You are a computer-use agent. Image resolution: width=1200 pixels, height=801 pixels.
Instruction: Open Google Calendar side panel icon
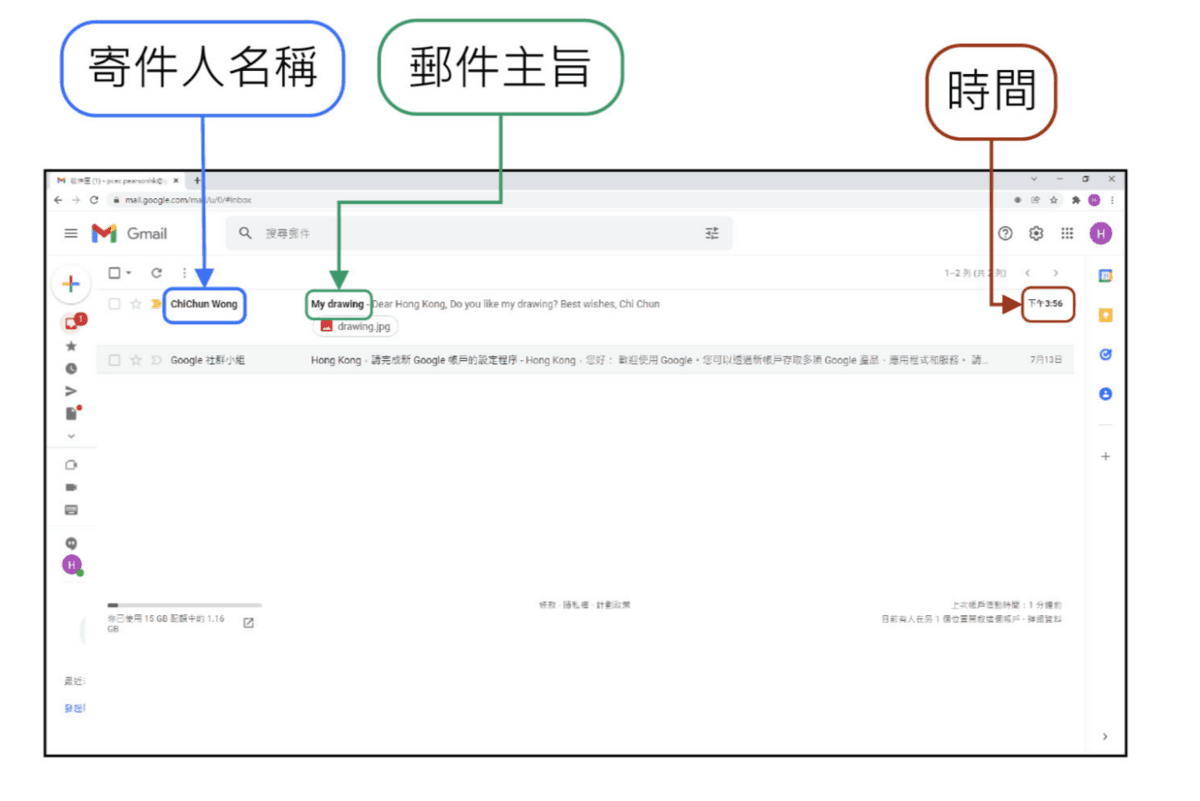[1105, 276]
